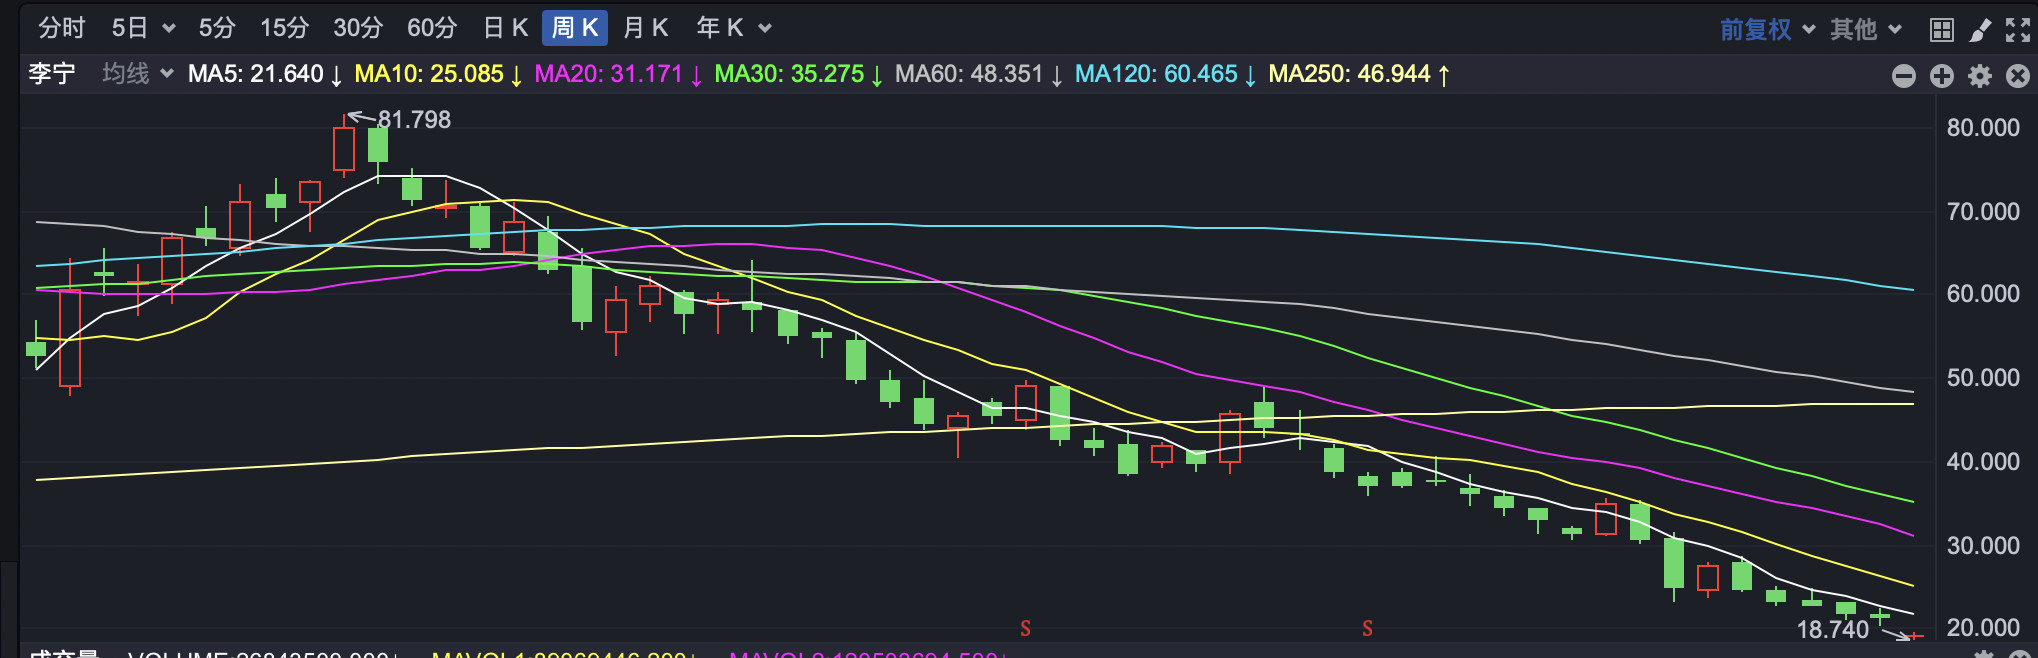The image size is (2038, 658).
Task: Switch to the 5分 interval
Action: (217, 28)
